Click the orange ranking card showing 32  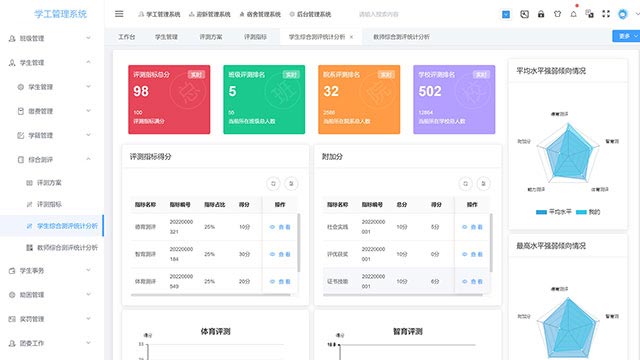point(359,99)
